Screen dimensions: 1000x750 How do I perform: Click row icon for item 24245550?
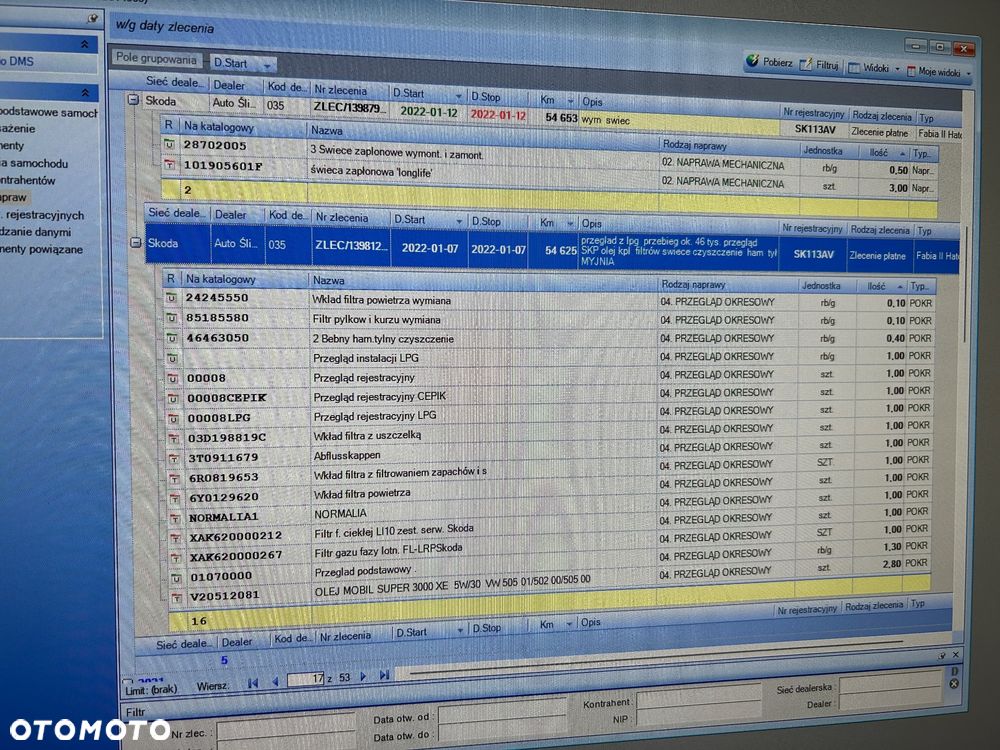tap(171, 297)
